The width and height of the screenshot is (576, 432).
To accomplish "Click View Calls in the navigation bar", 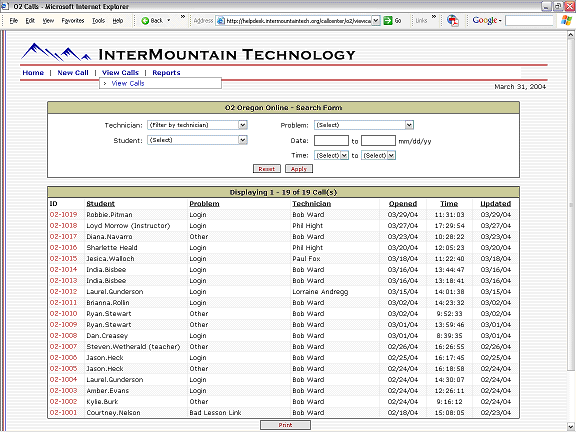I will (x=120, y=73).
